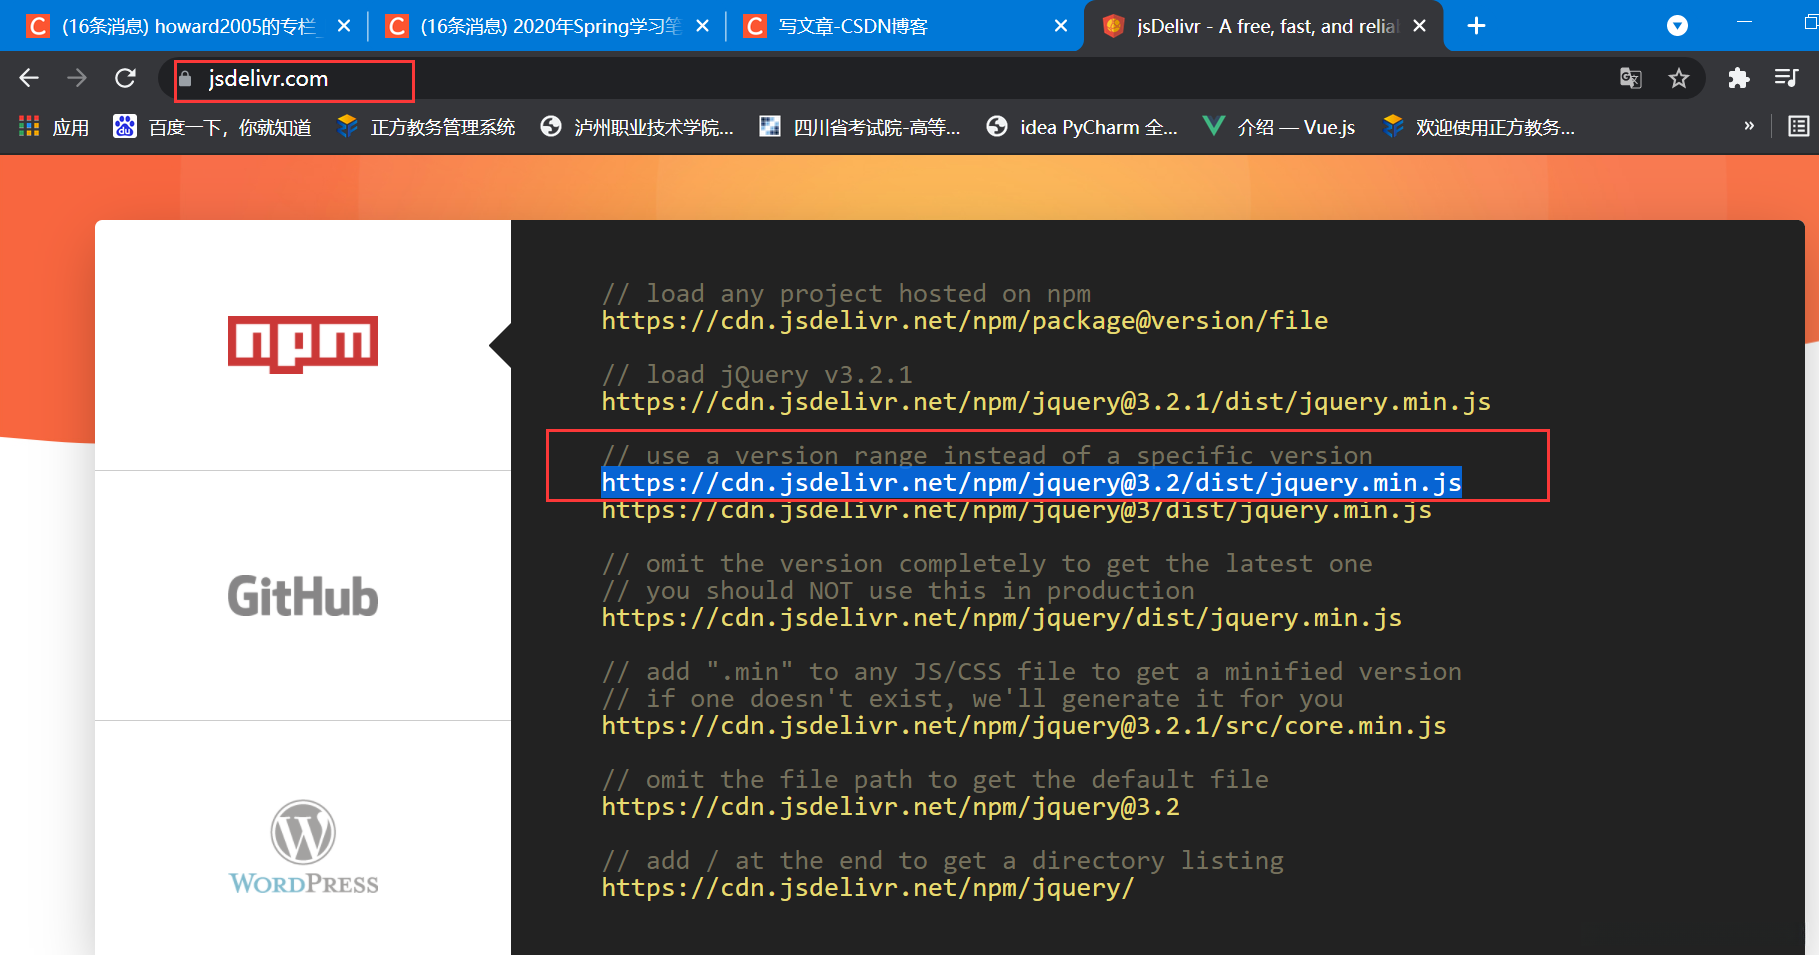Open the idea PyCharm bookmark
The width and height of the screenshot is (1819, 955).
(1081, 127)
